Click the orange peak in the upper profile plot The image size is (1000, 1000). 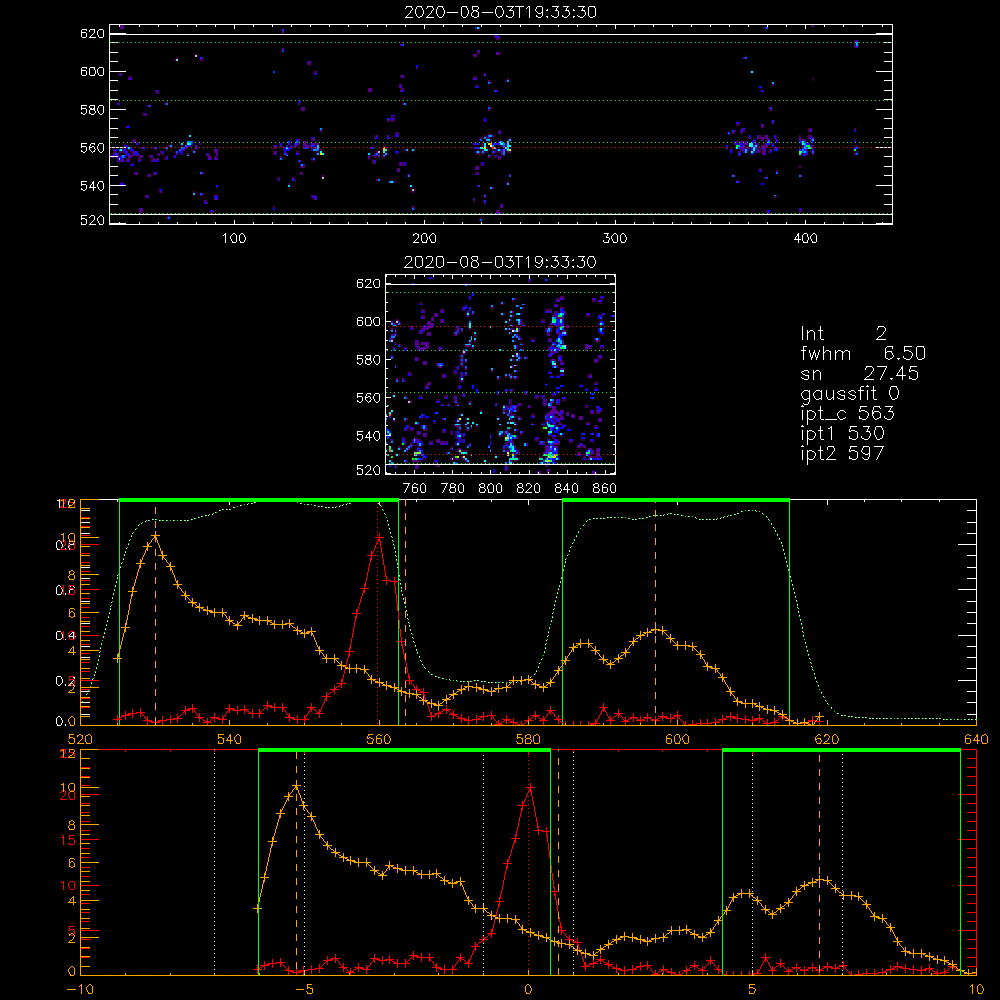coord(155,536)
